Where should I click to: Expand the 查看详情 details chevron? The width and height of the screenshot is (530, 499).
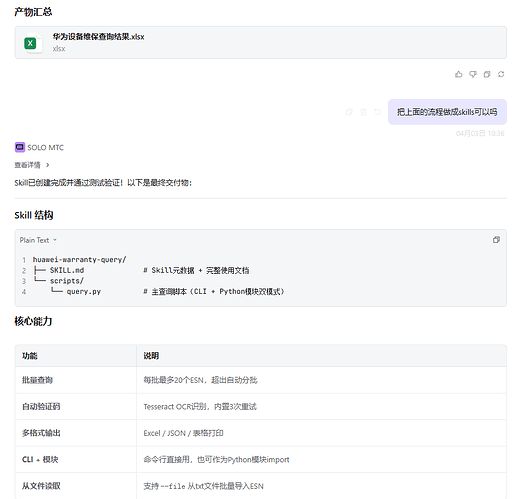(x=48, y=165)
